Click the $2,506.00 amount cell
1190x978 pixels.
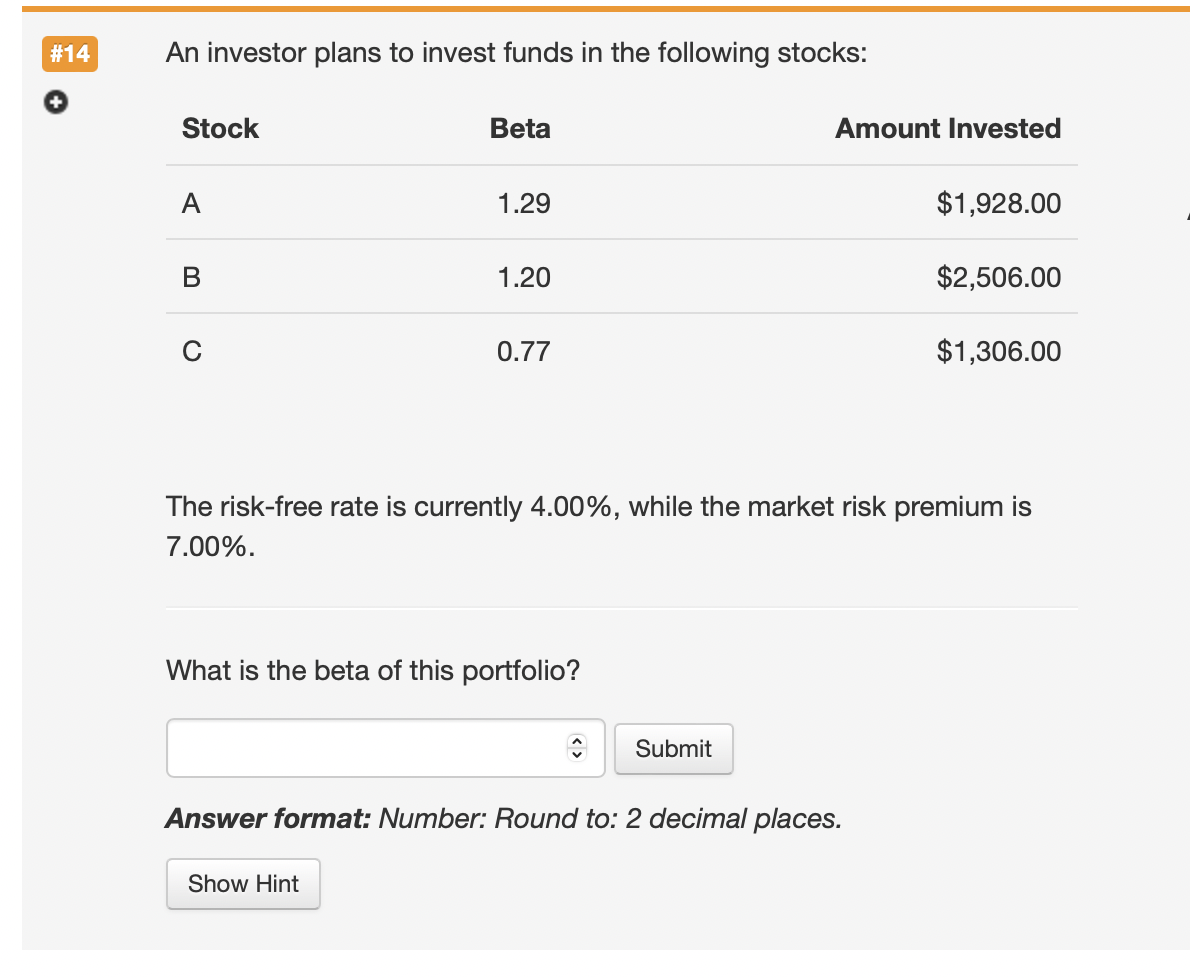click(998, 278)
